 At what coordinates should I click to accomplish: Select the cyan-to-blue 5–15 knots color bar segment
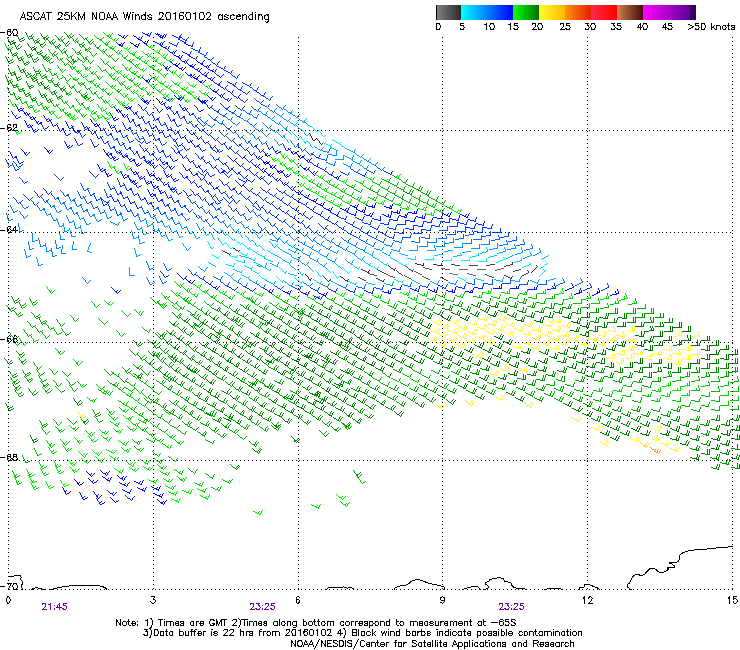487,12
